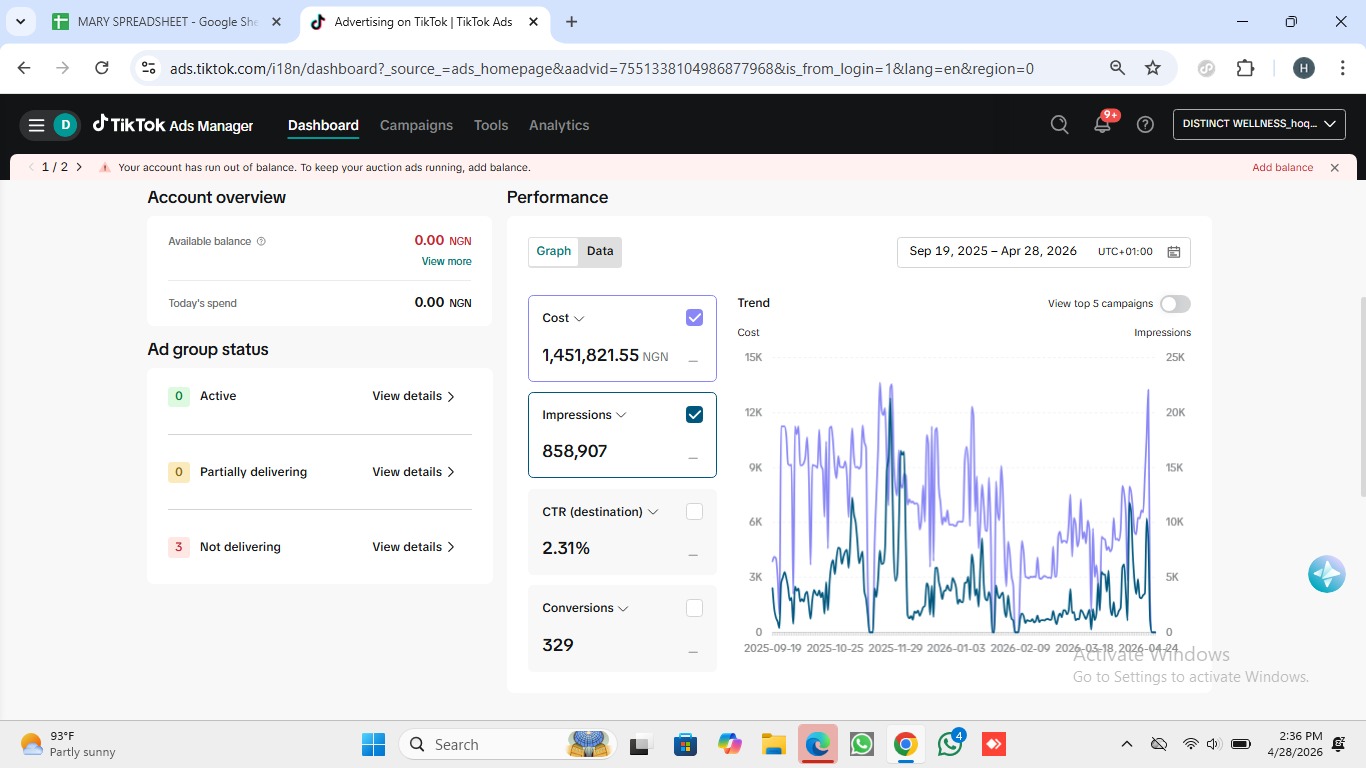The width and height of the screenshot is (1366, 768).
Task: Open File Explorer from taskbar
Action: (x=773, y=744)
